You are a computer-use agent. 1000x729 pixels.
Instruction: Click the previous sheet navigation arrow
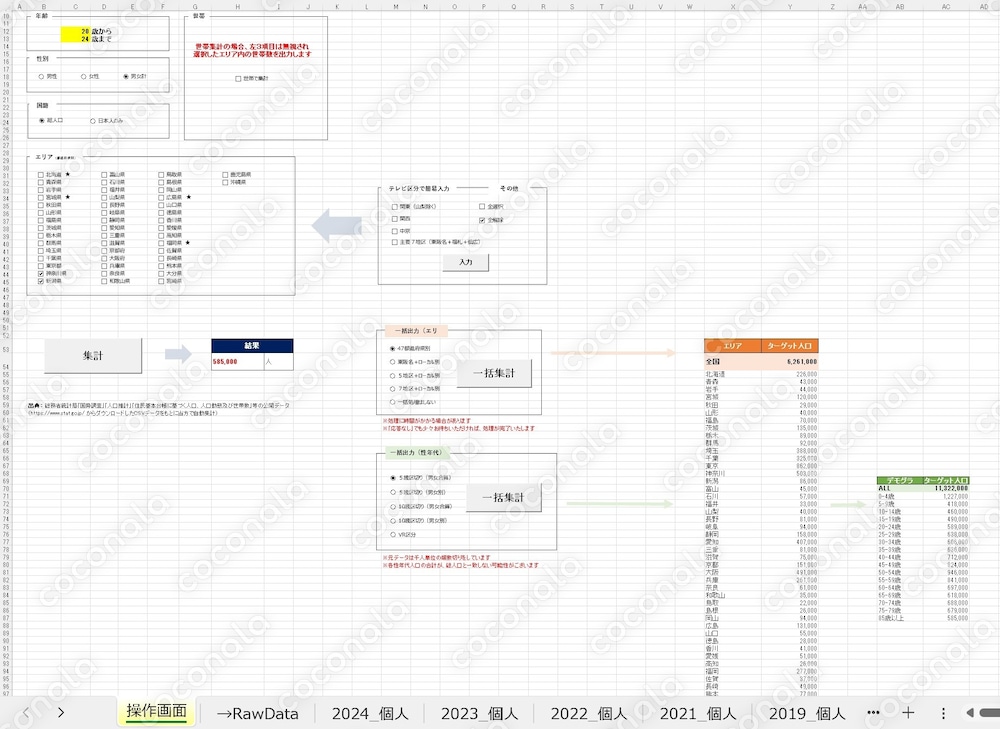(x=26, y=712)
